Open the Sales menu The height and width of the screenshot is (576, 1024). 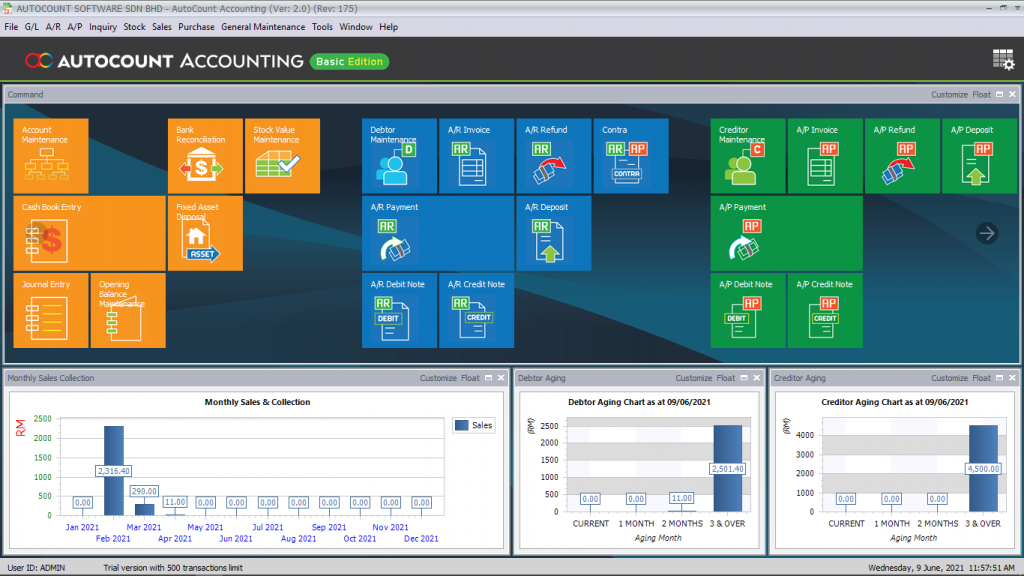pos(161,27)
